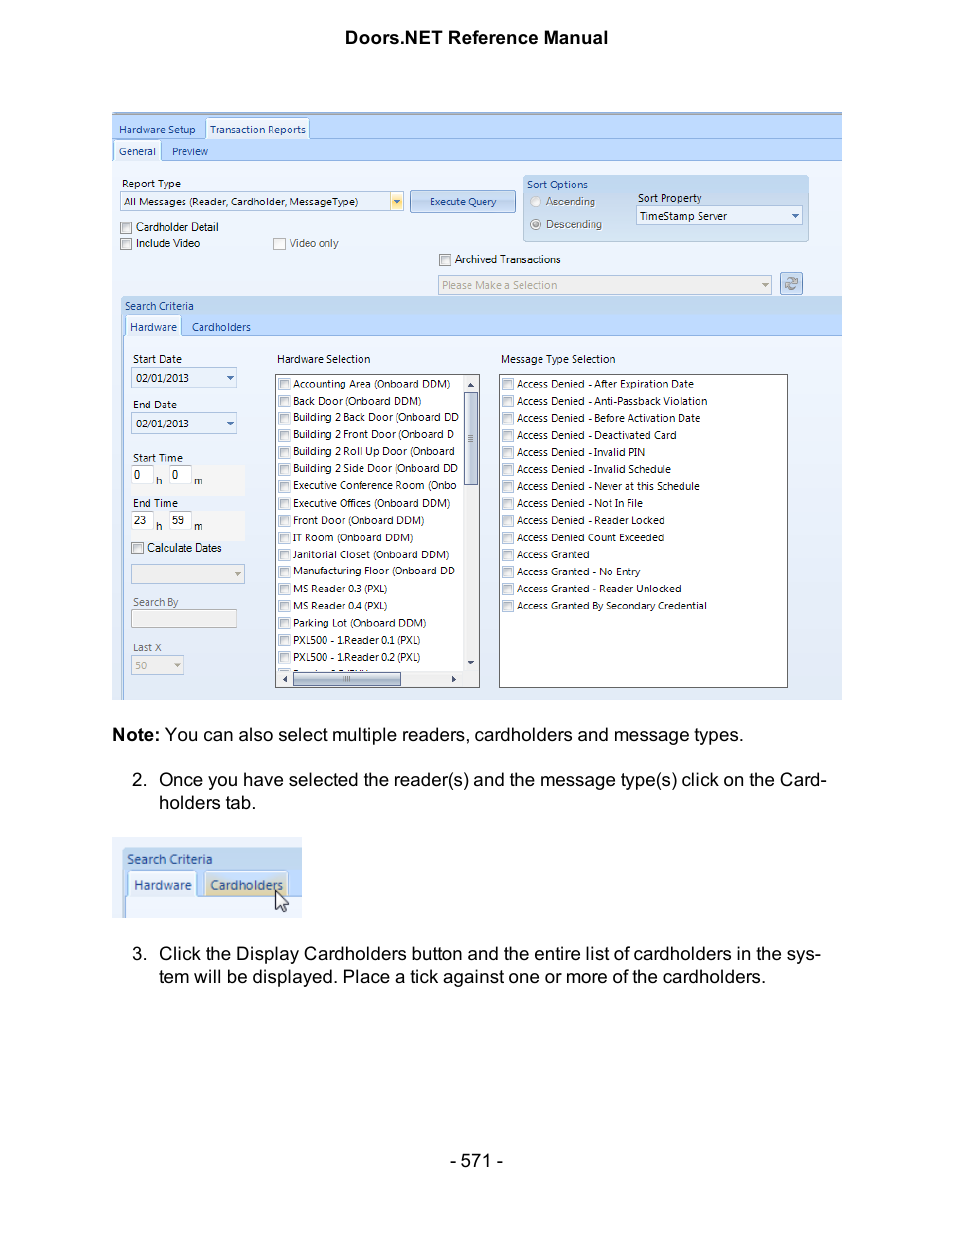
Task: Click the Start Time hours field
Action: click(x=143, y=476)
